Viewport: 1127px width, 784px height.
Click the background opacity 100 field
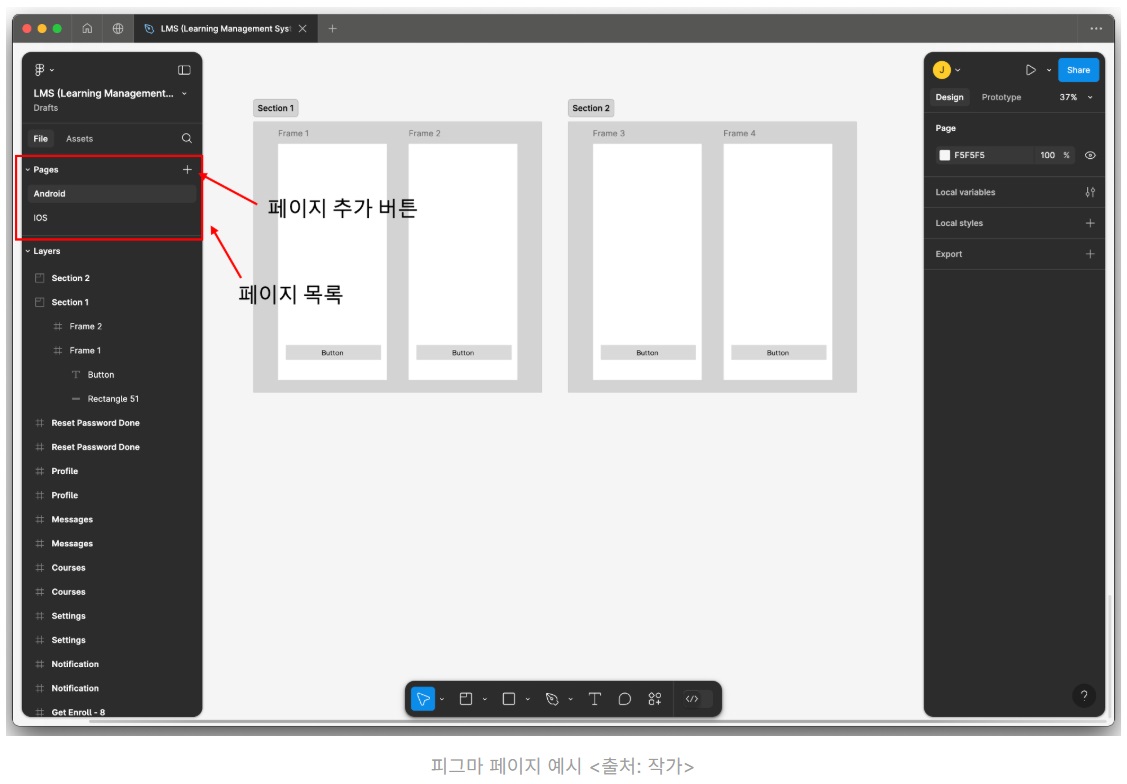tap(1048, 155)
